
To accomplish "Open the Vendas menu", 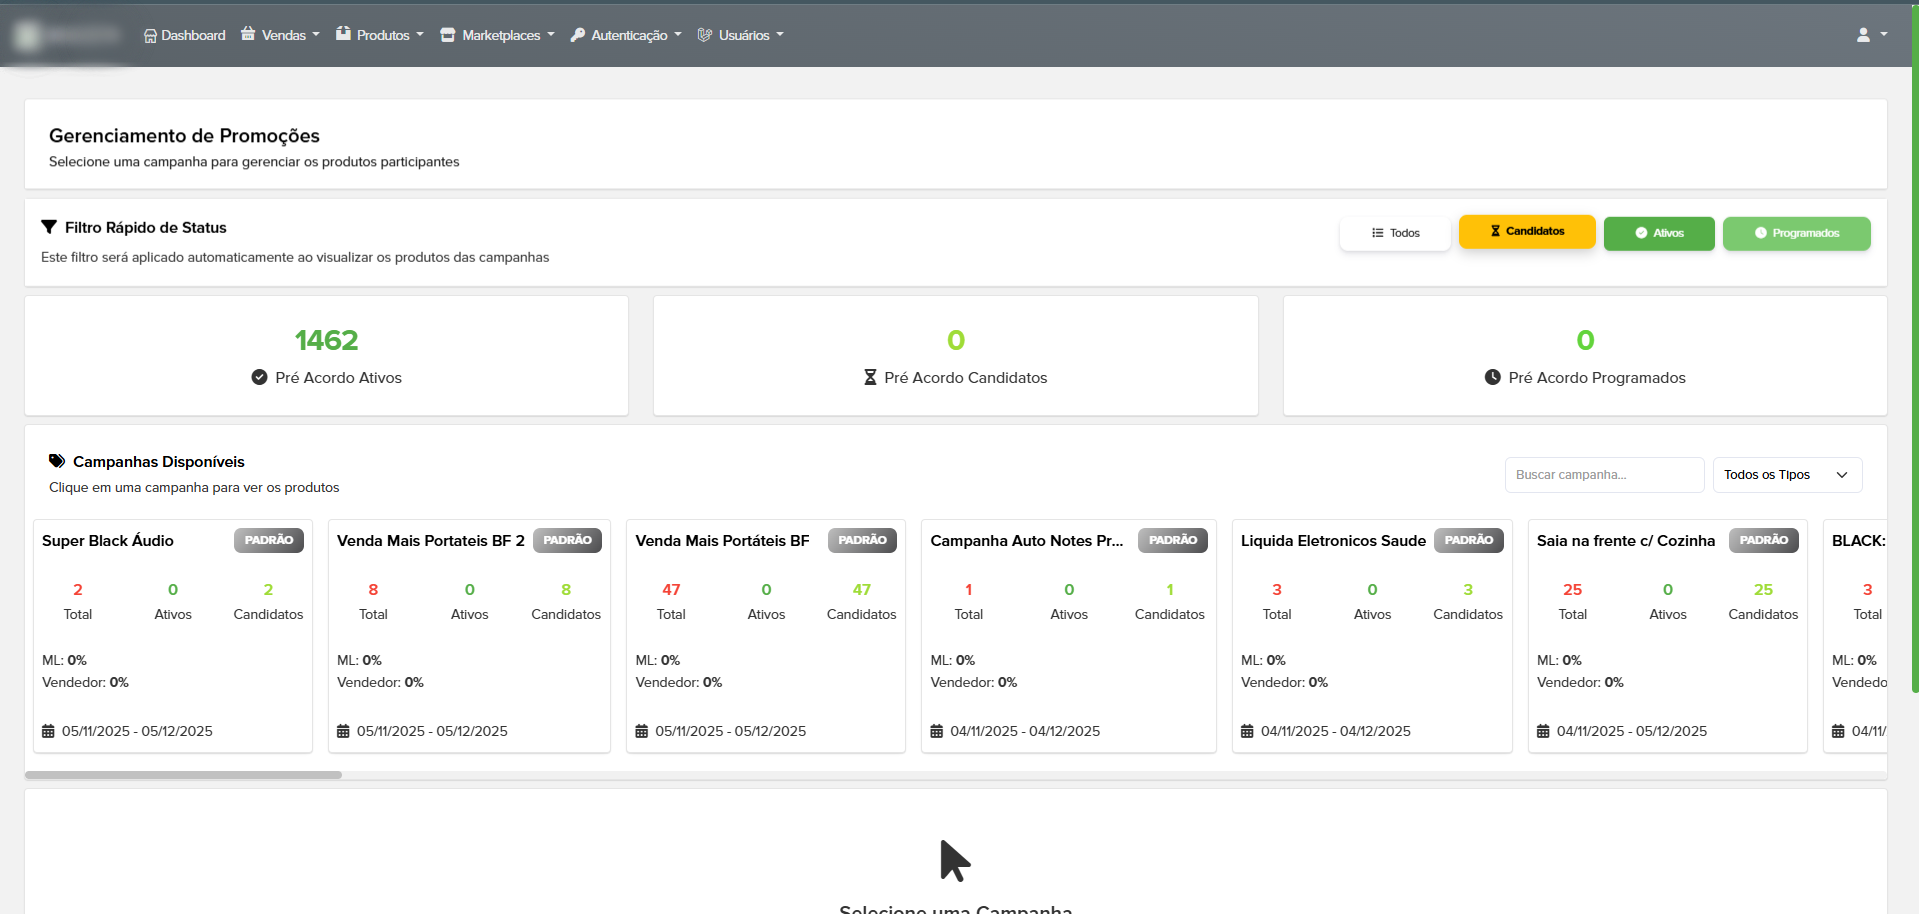I will click(x=280, y=35).
